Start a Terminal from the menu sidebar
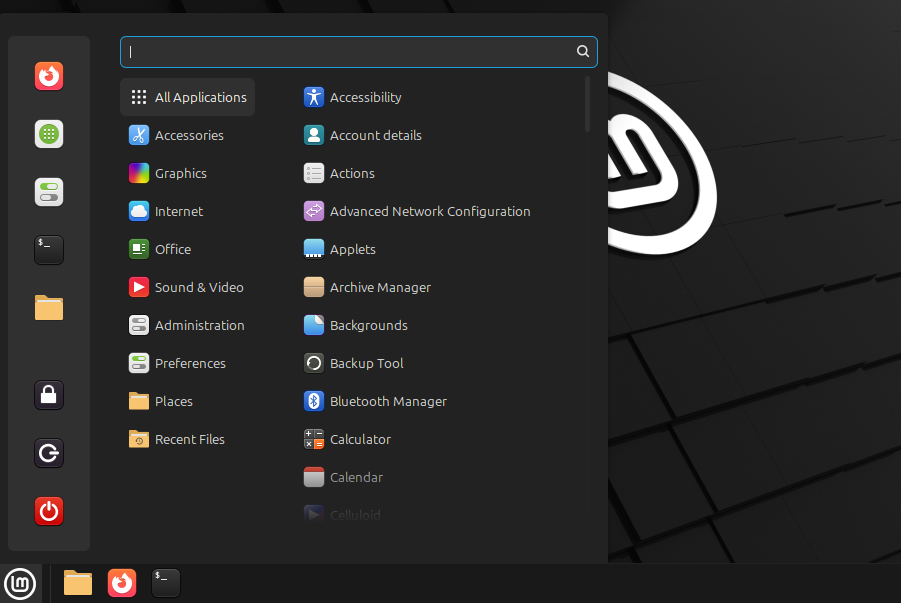The image size is (901, 603). 48,250
